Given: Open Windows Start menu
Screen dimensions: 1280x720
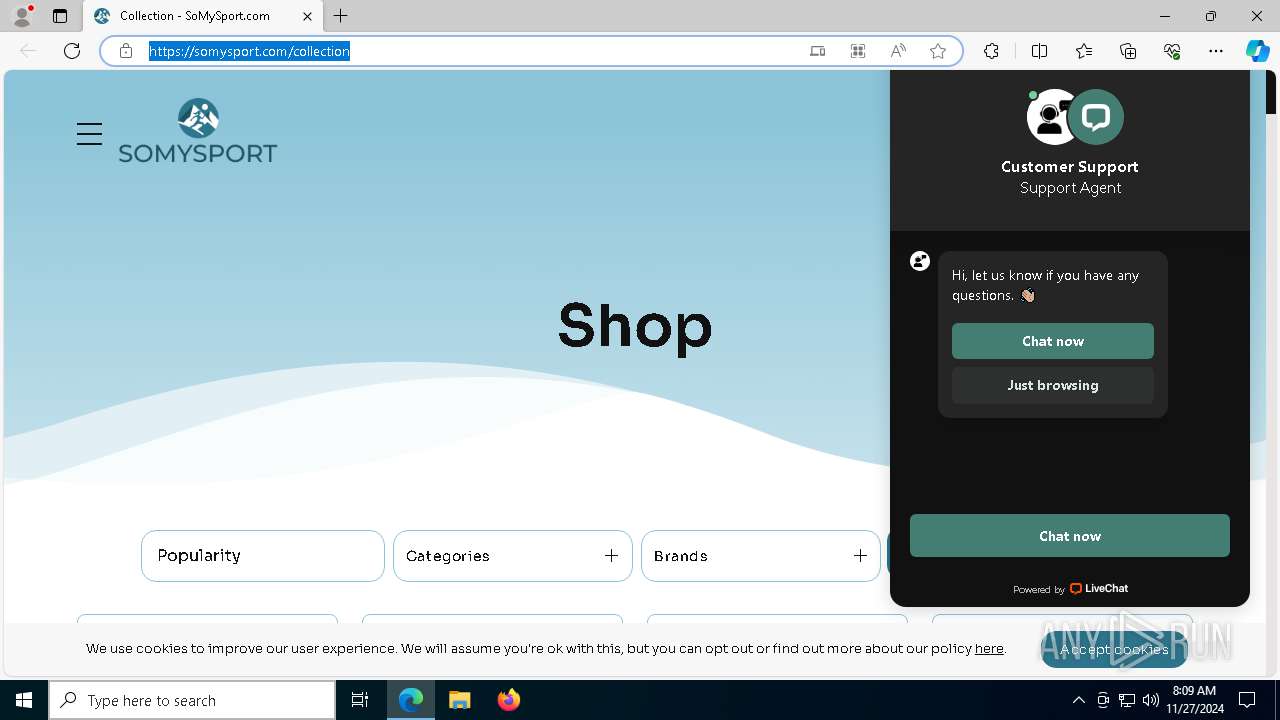Looking at the screenshot, I should pyautogui.click(x=24, y=700).
